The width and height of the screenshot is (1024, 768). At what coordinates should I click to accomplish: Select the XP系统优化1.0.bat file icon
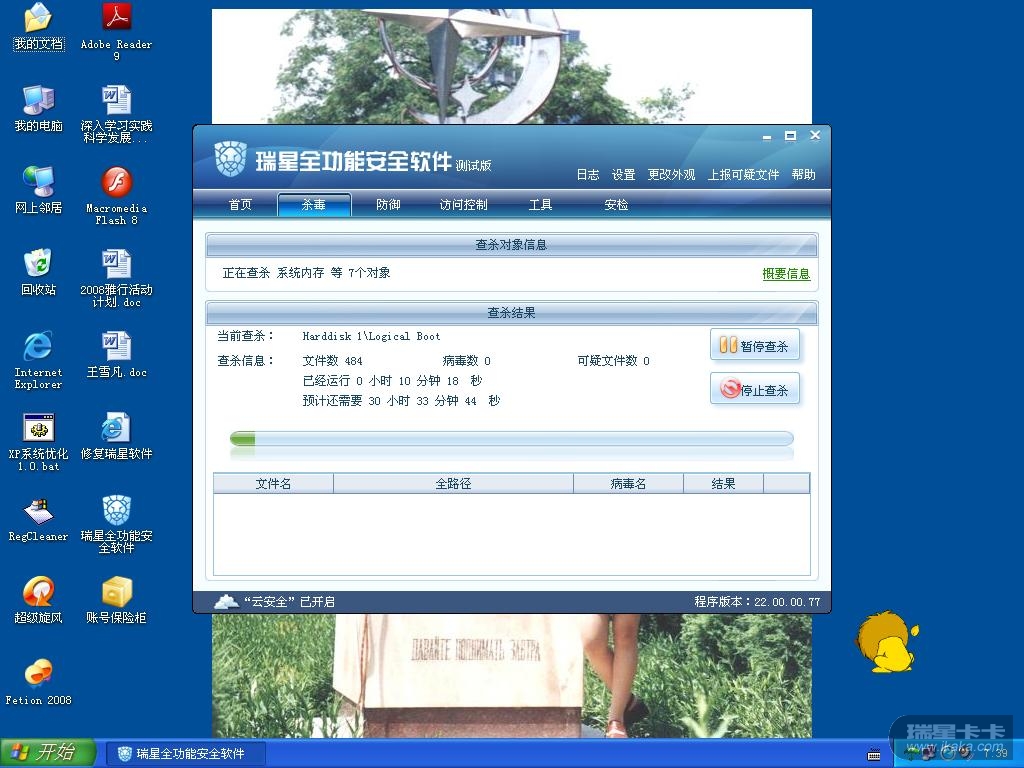coord(39,442)
